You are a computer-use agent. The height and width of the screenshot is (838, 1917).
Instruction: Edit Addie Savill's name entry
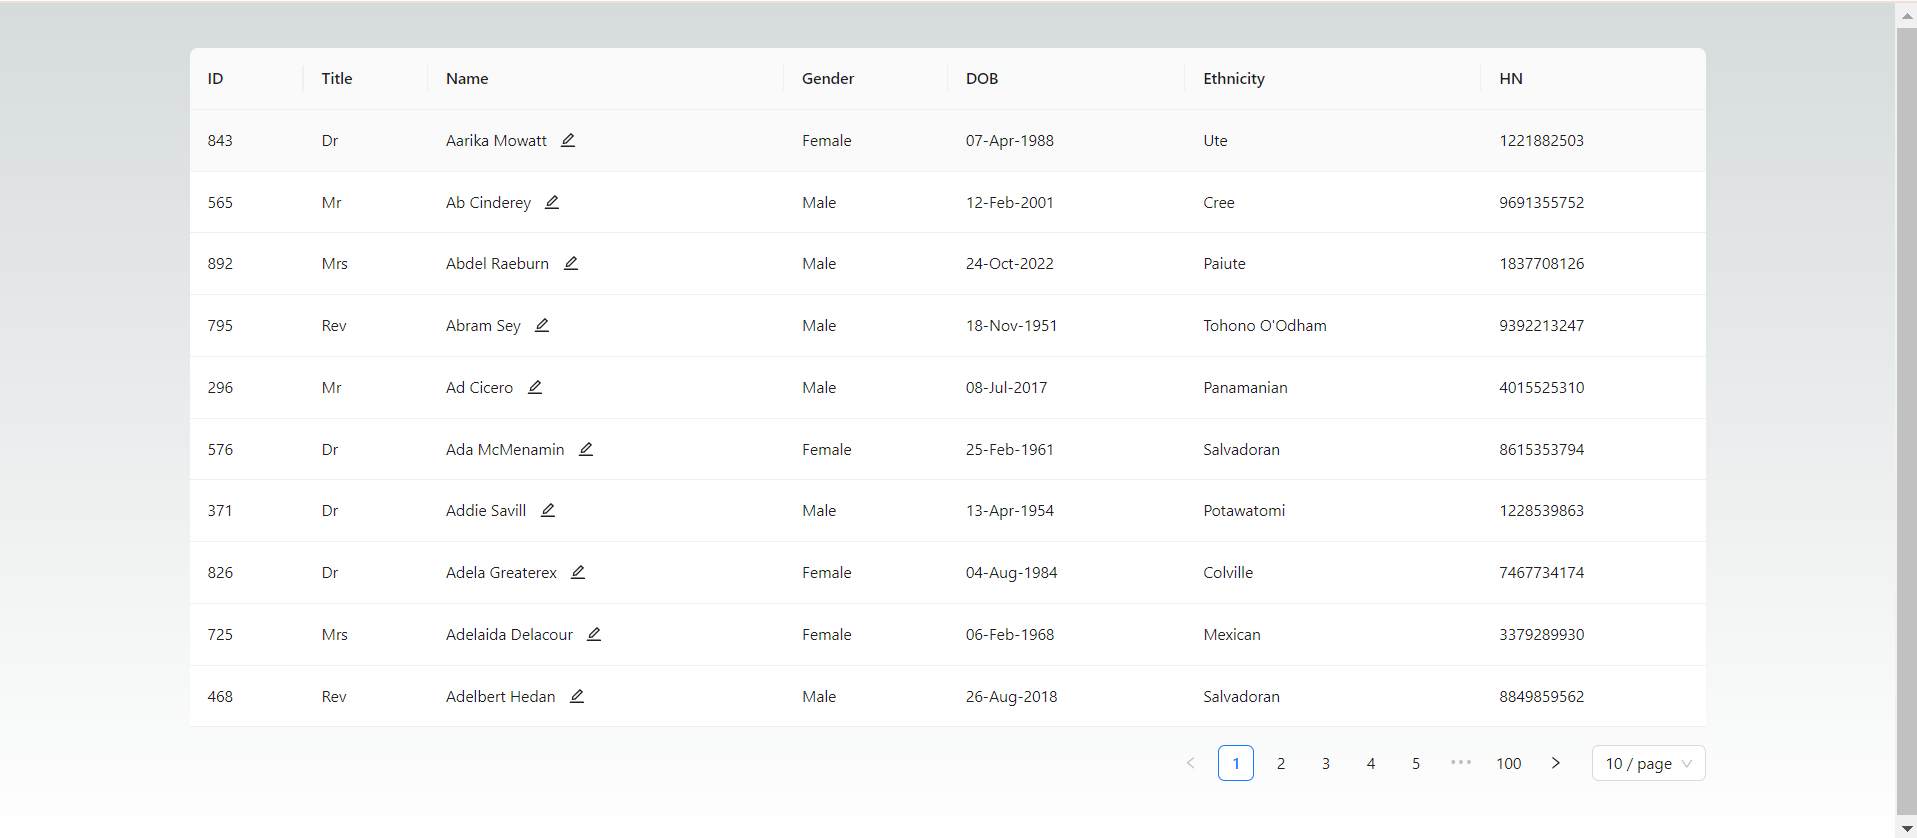547,511
